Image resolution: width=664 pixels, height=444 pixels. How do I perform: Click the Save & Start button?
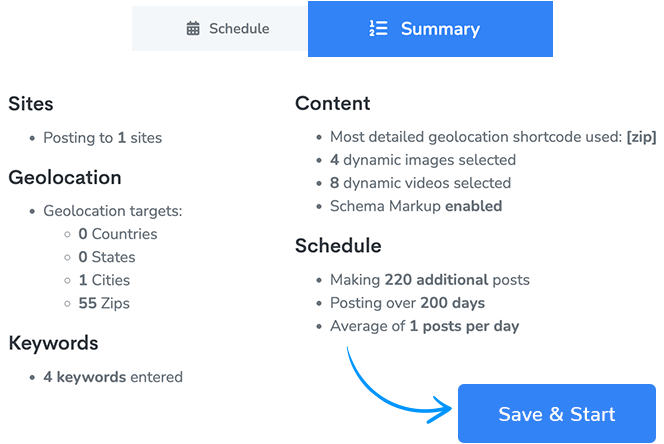[556, 413]
